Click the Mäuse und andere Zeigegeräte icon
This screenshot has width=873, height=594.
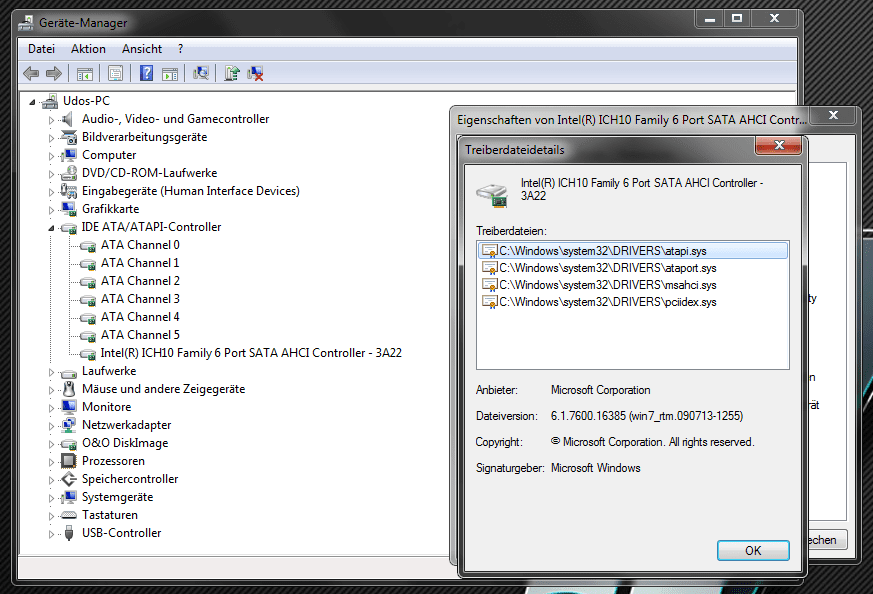pos(68,389)
